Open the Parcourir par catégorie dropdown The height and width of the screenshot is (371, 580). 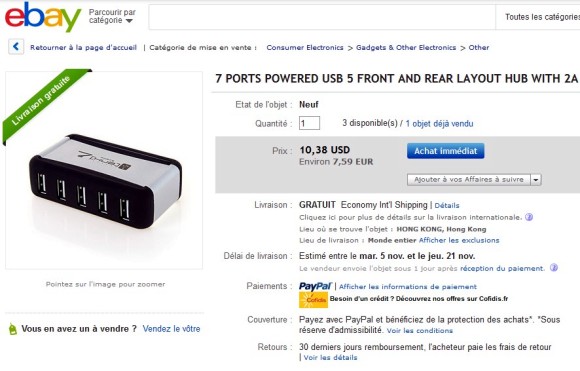pyautogui.click(x=112, y=17)
